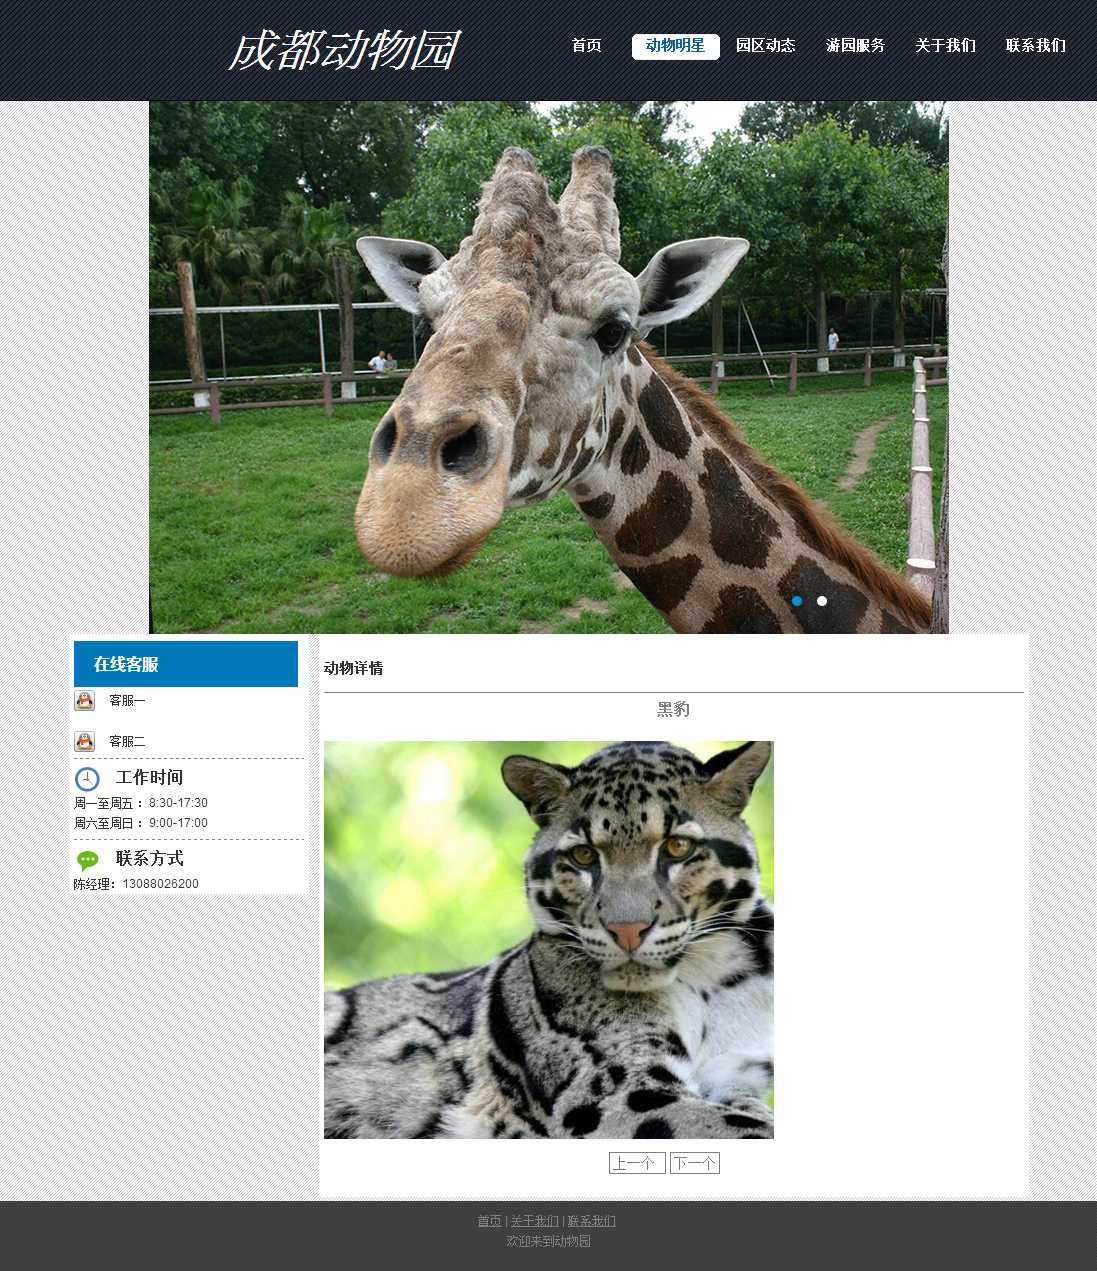Click the 黑豹 leopard photo

pos(548,939)
